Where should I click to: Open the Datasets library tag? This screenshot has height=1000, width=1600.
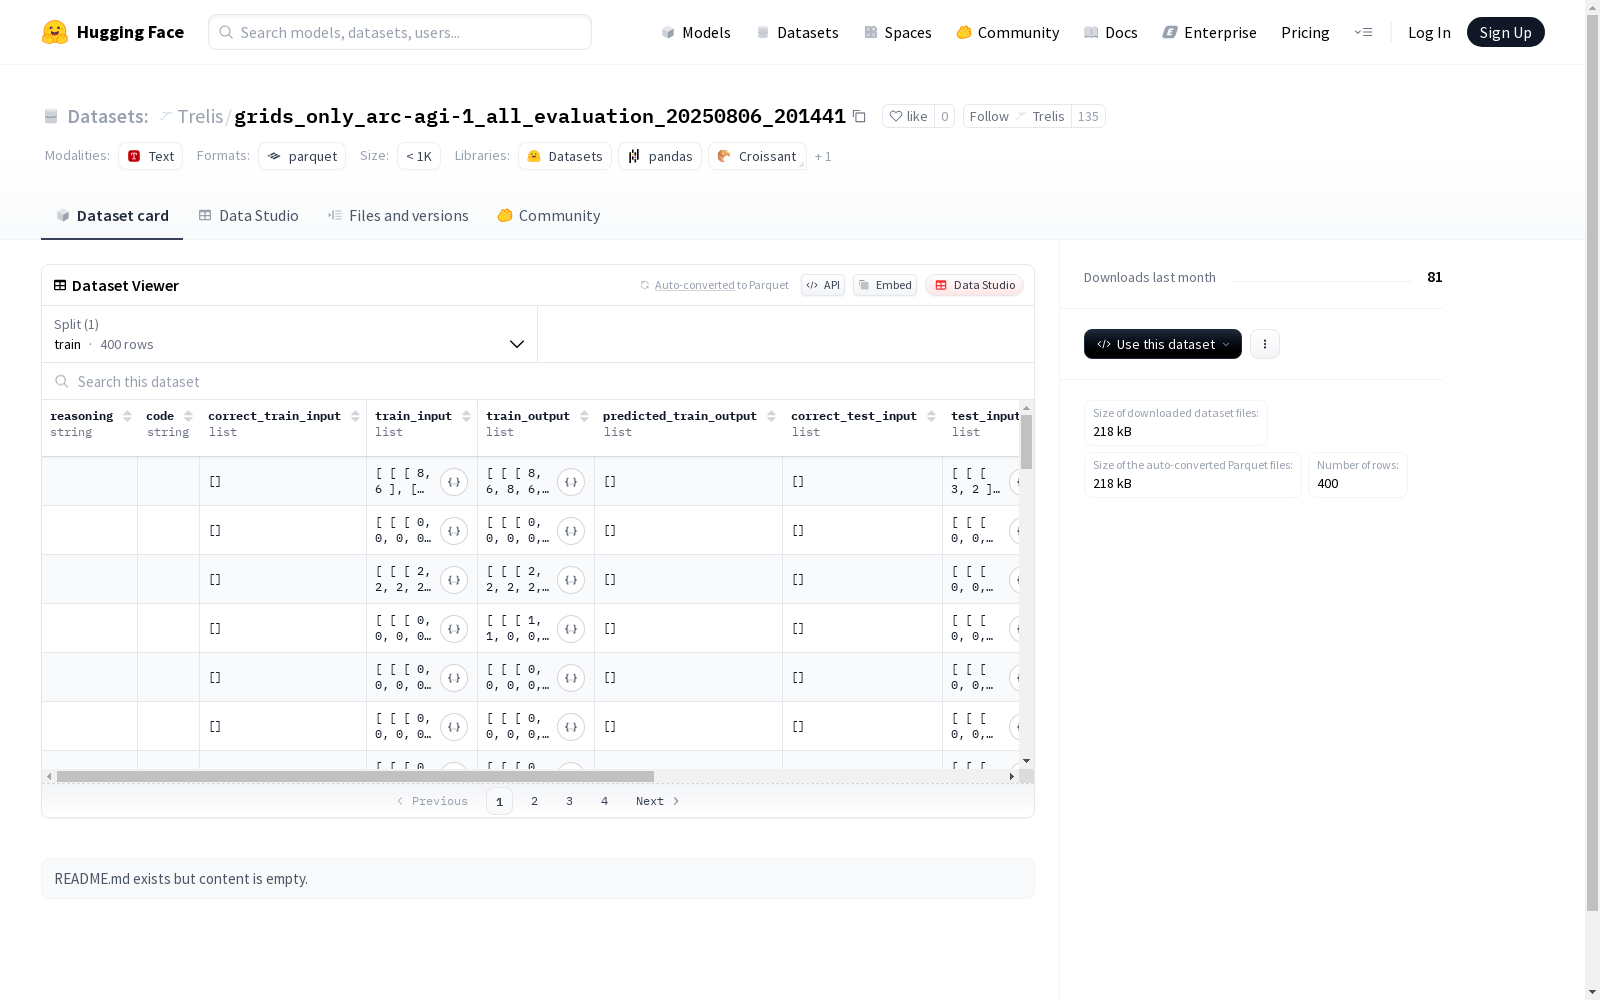pos(565,156)
